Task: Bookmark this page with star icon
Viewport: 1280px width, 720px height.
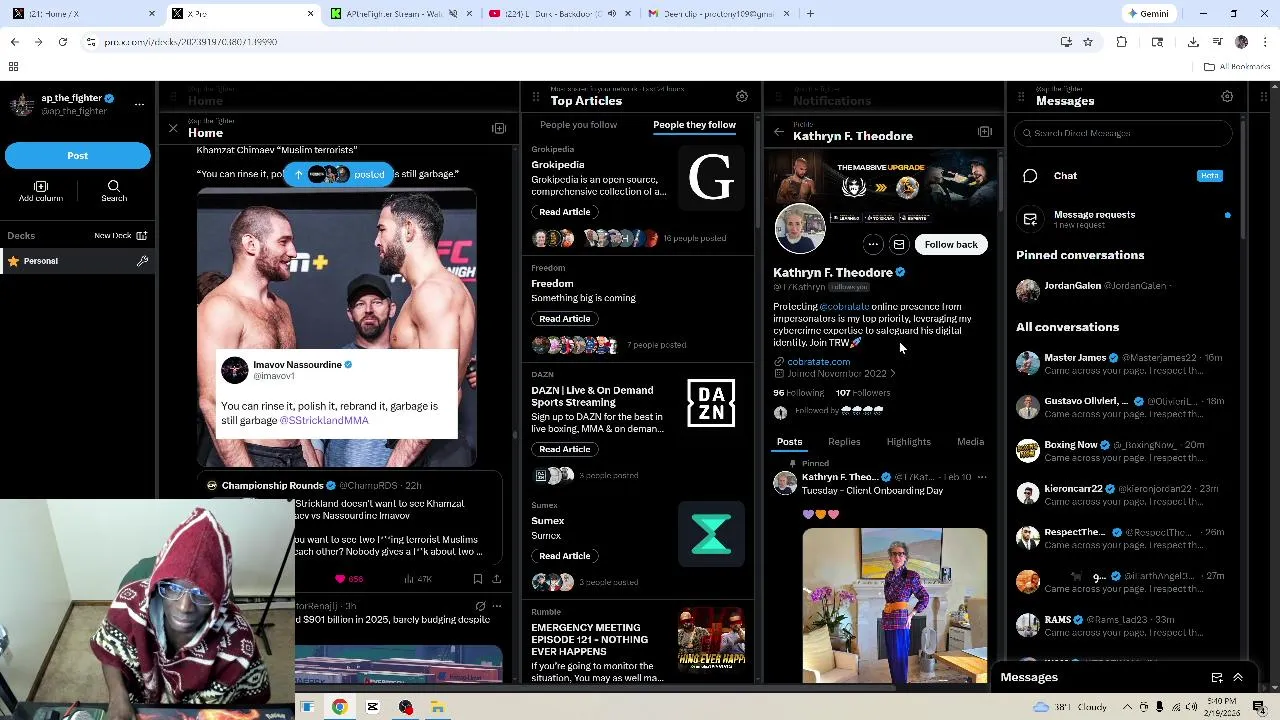Action: 1087,42
